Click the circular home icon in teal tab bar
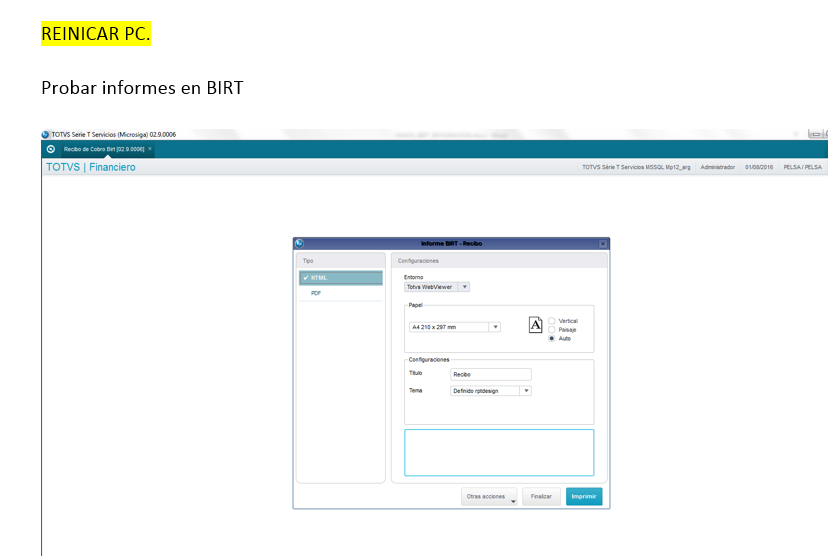Viewport: 828px width, 556px height. coord(51,149)
